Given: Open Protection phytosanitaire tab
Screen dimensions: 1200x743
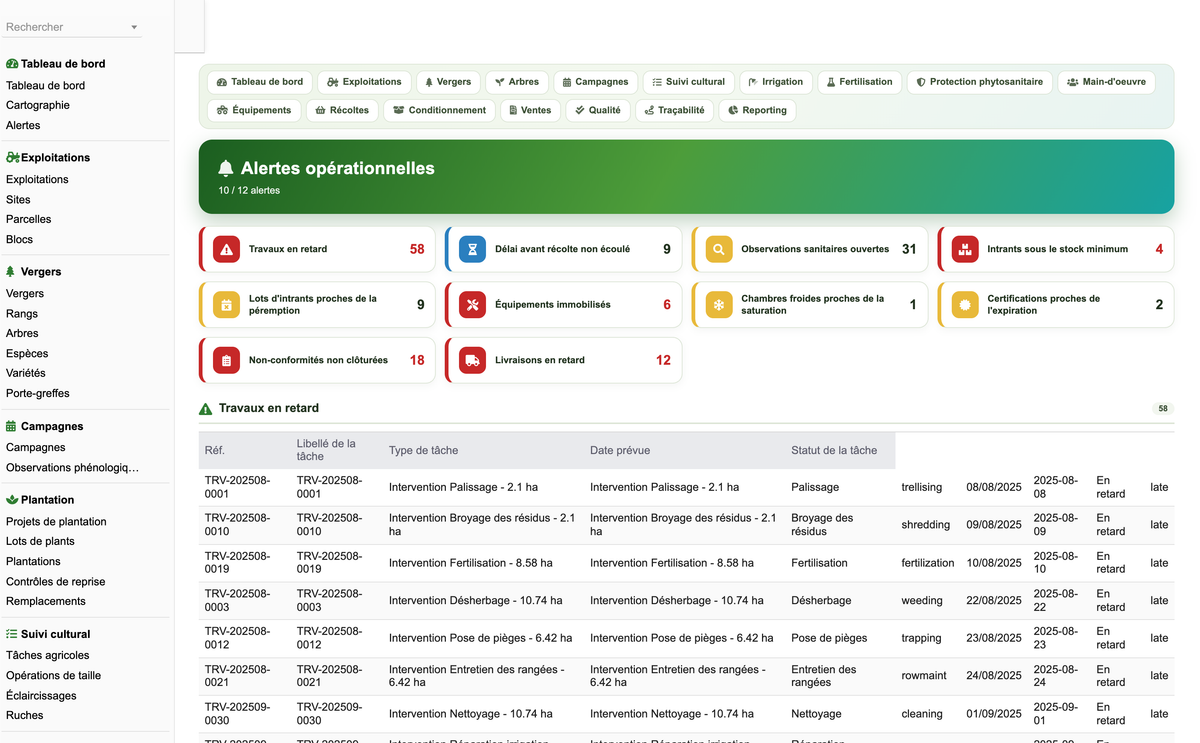Looking at the screenshot, I should click(980, 82).
